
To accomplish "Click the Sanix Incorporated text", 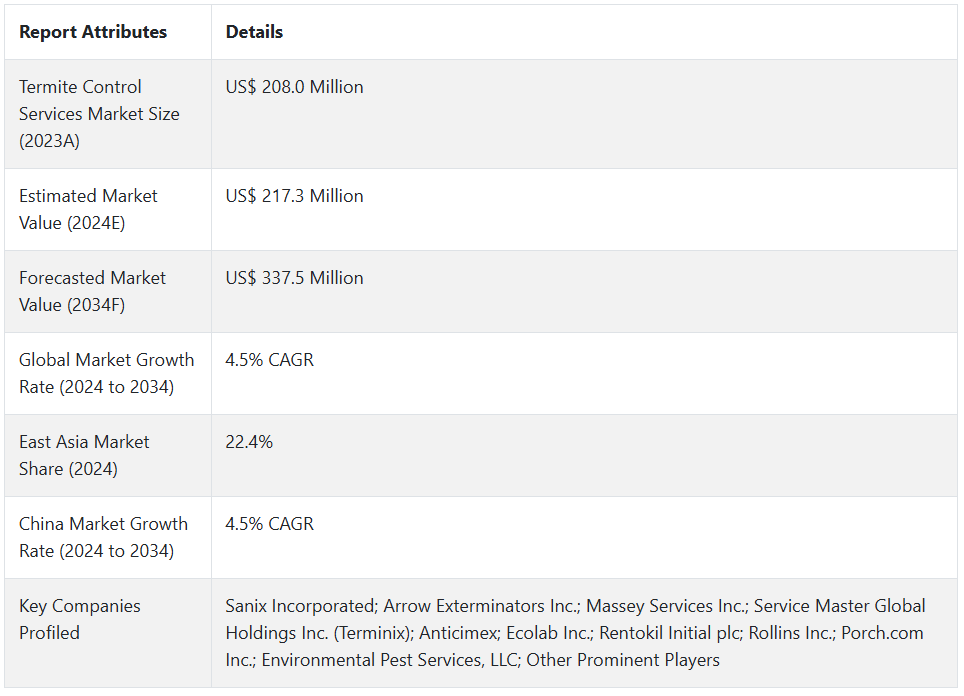I will (299, 606).
